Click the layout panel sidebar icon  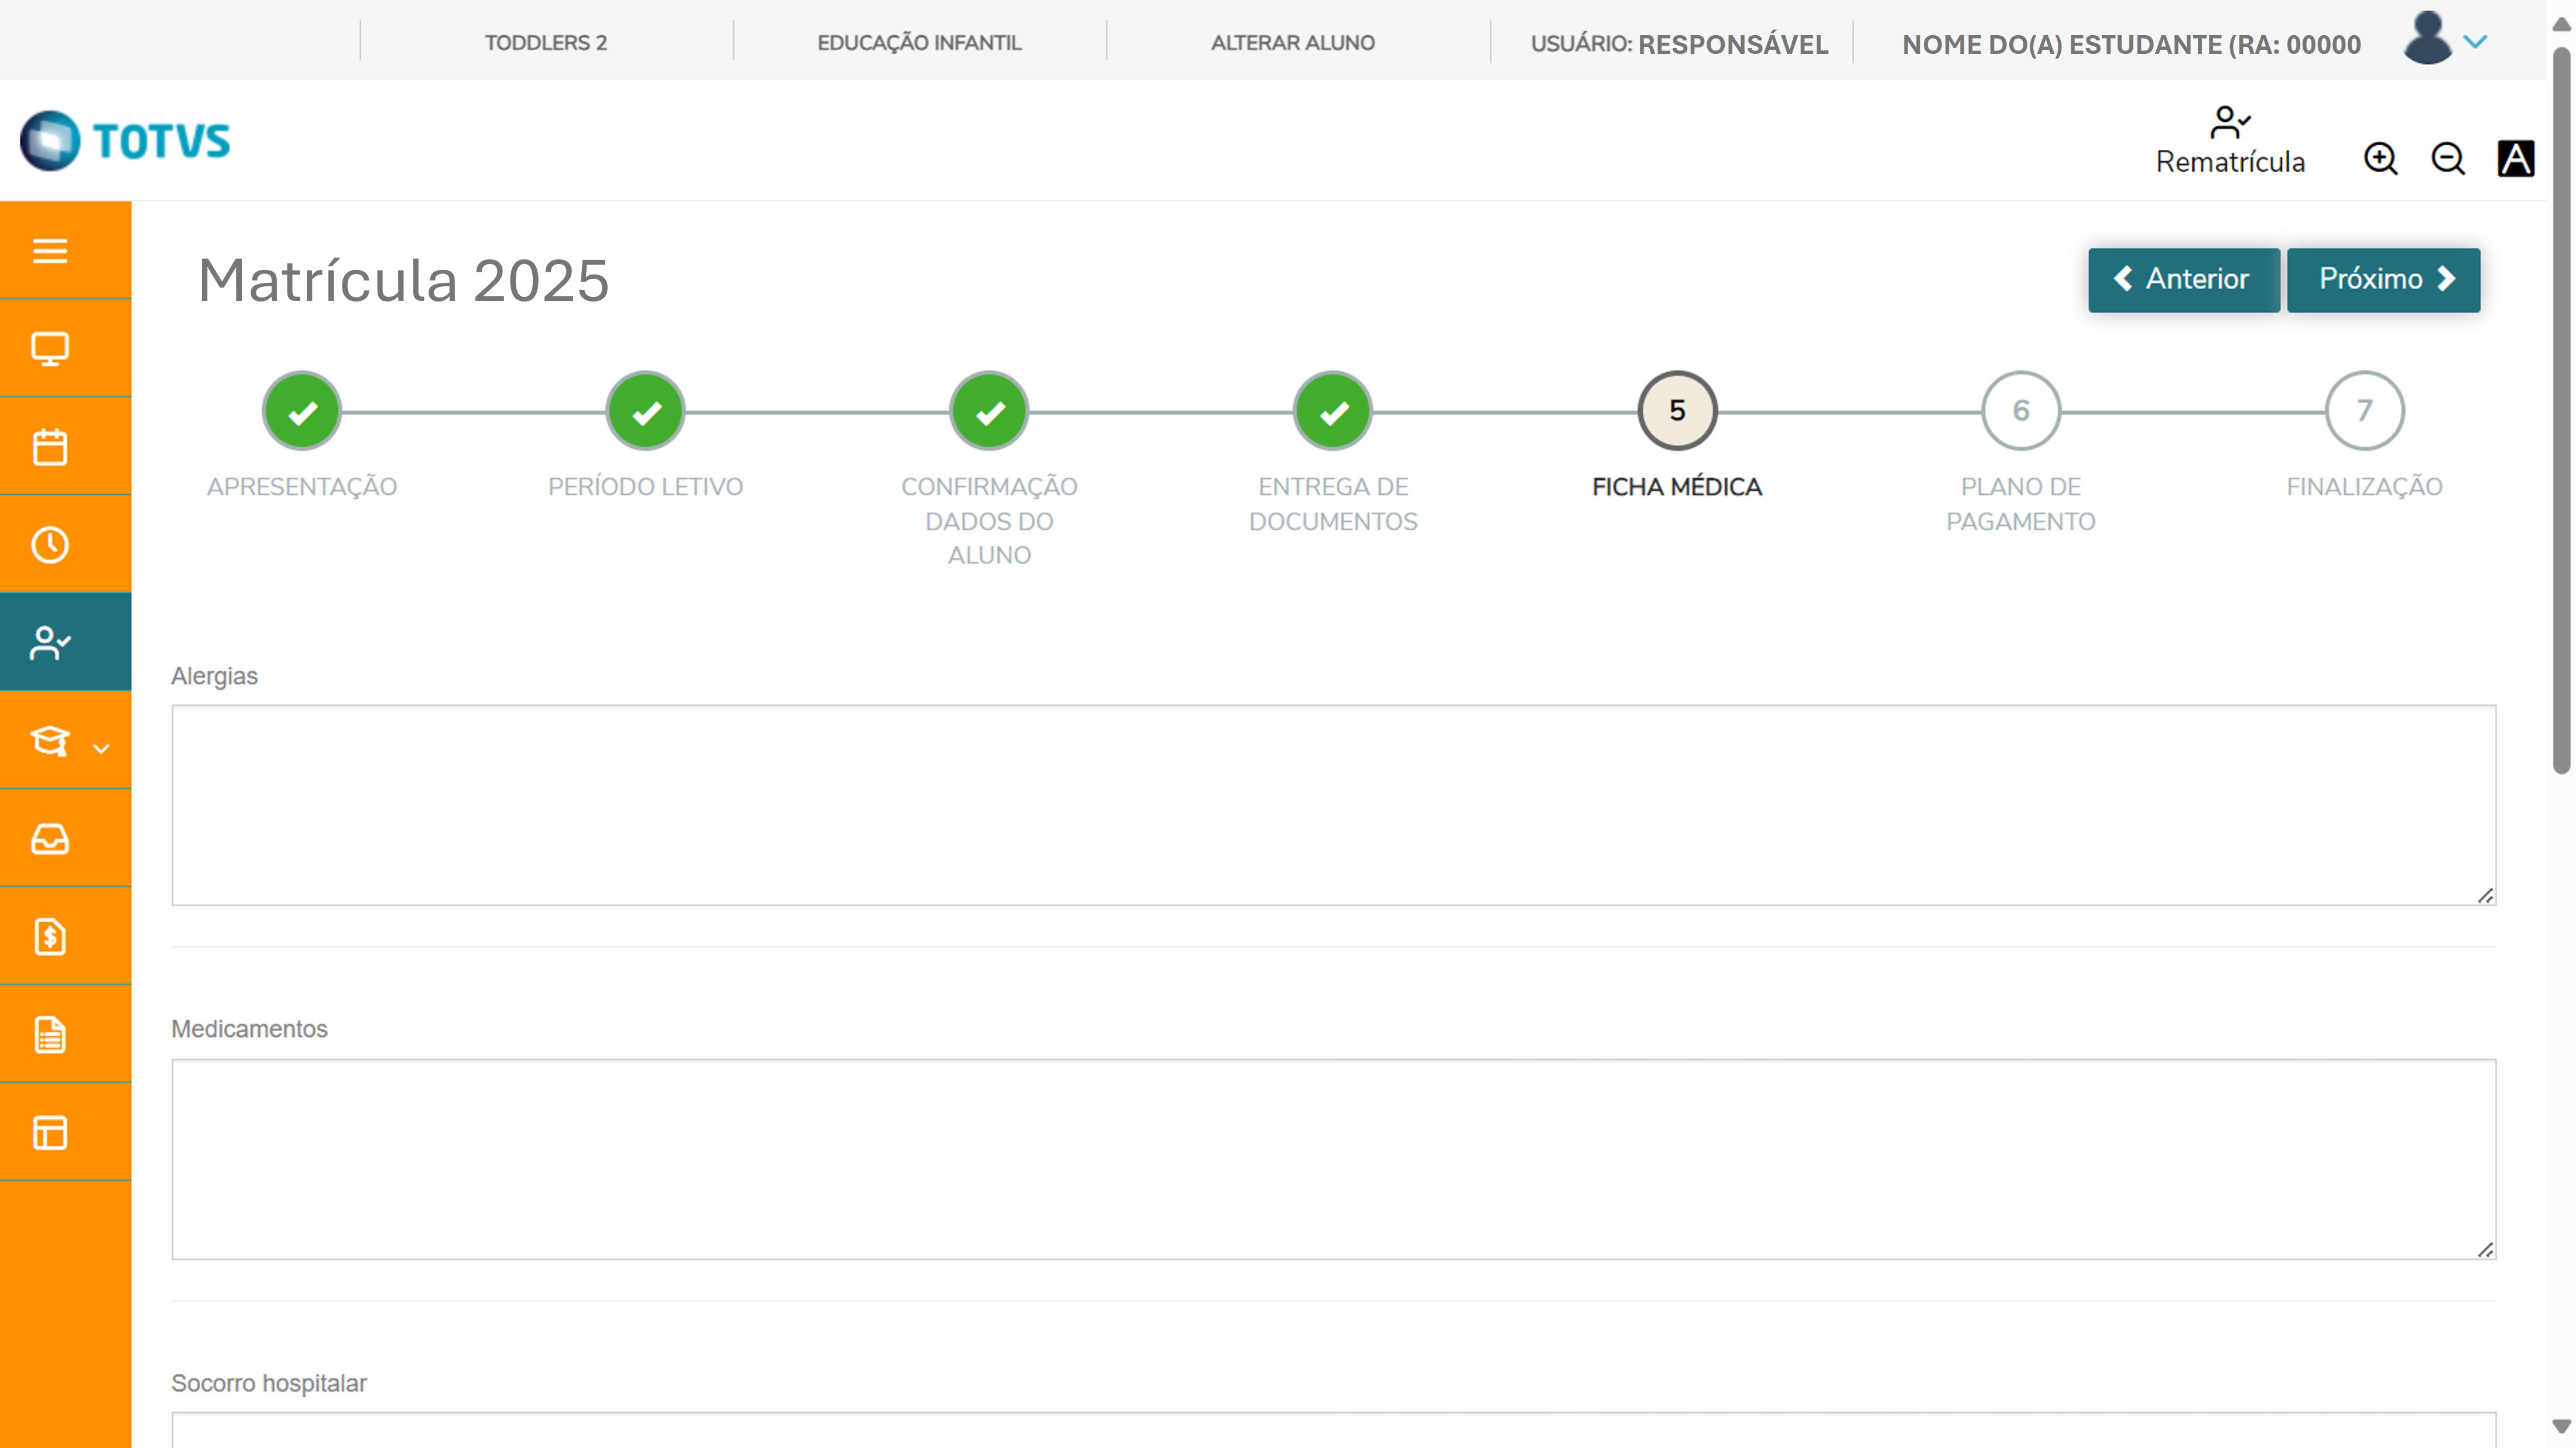50,1133
